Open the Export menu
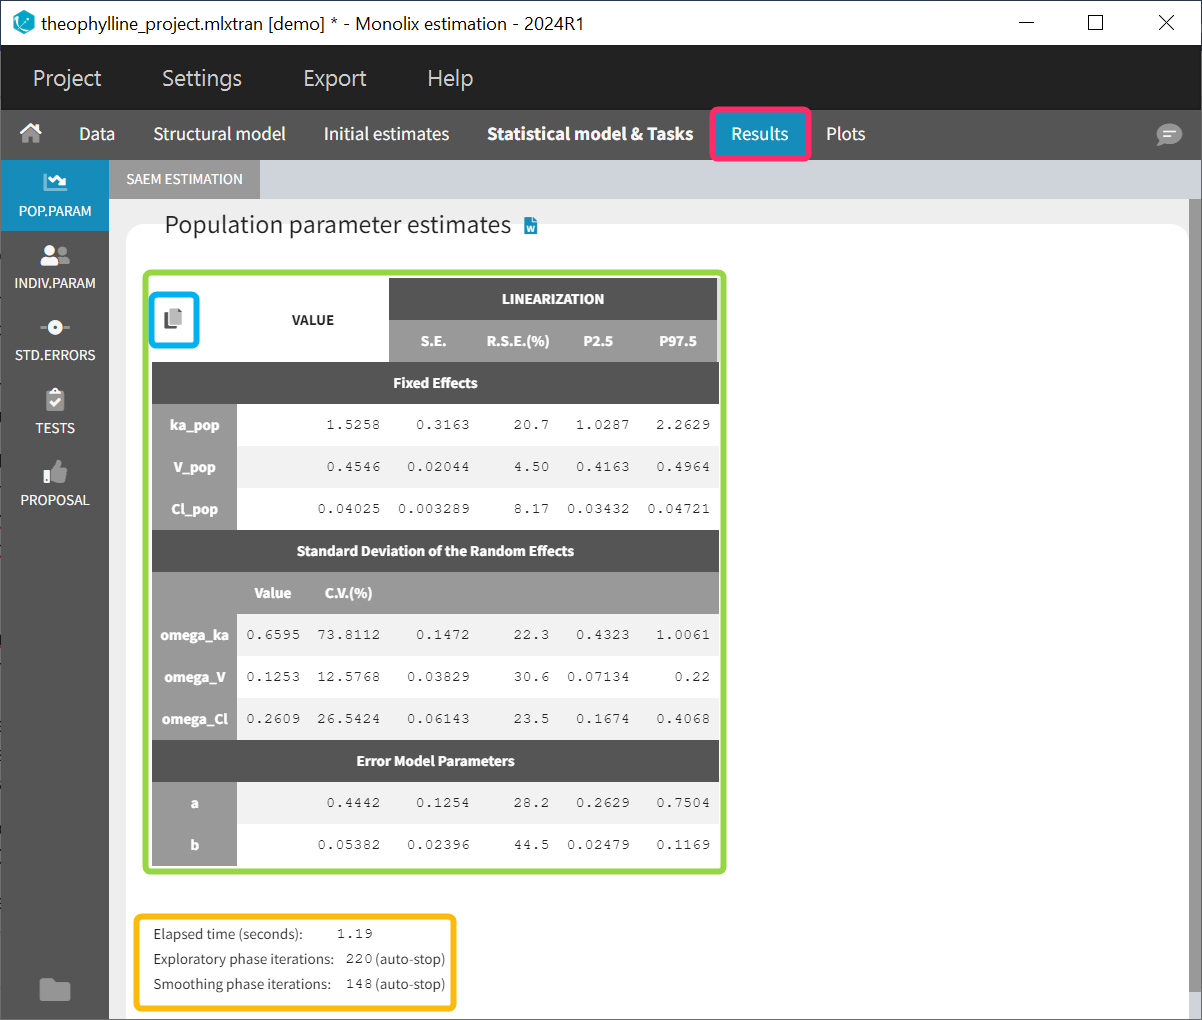Screen dimensions: 1202x1020 click(334, 78)
